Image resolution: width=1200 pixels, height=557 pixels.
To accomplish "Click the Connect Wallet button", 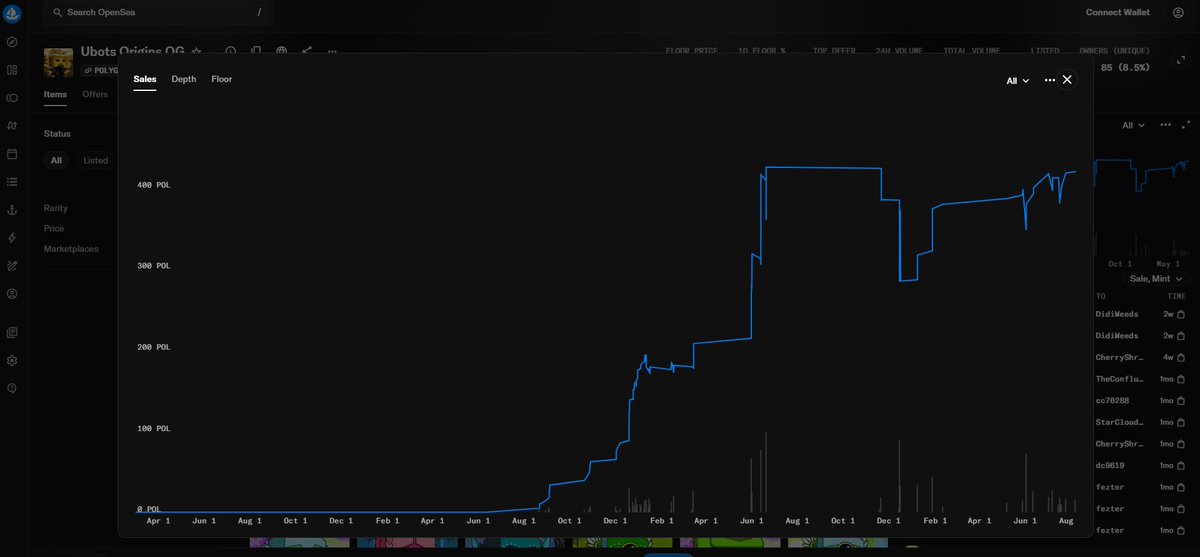I will point(1118,13).
